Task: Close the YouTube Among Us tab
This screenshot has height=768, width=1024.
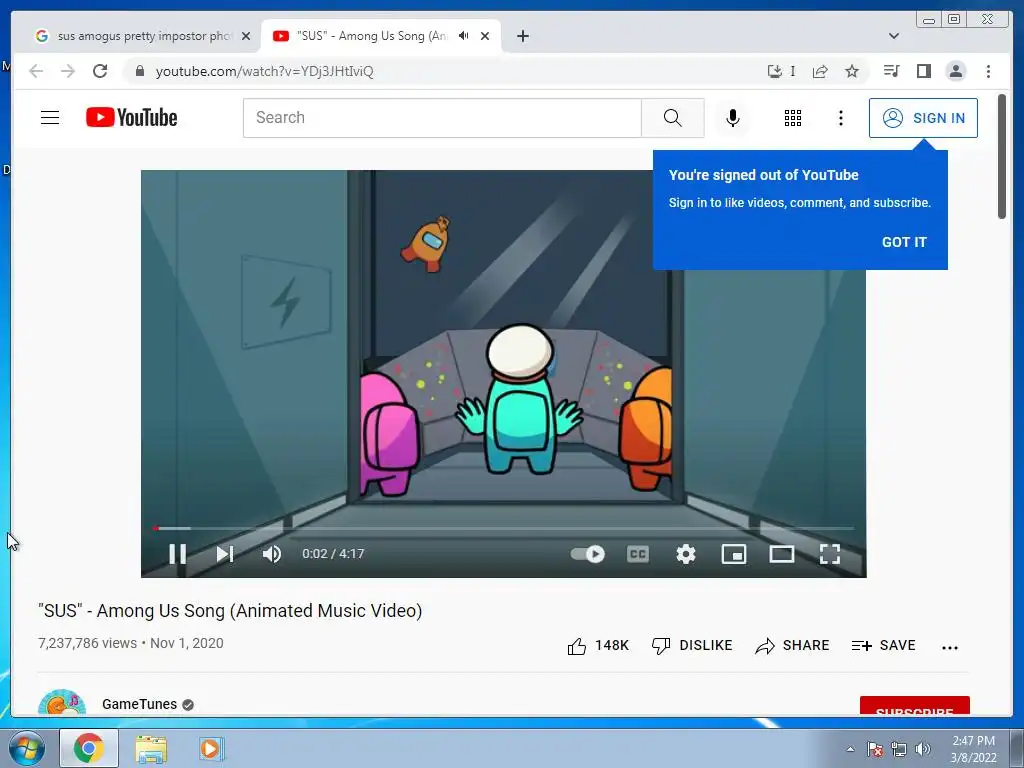Action: point(485,36)
